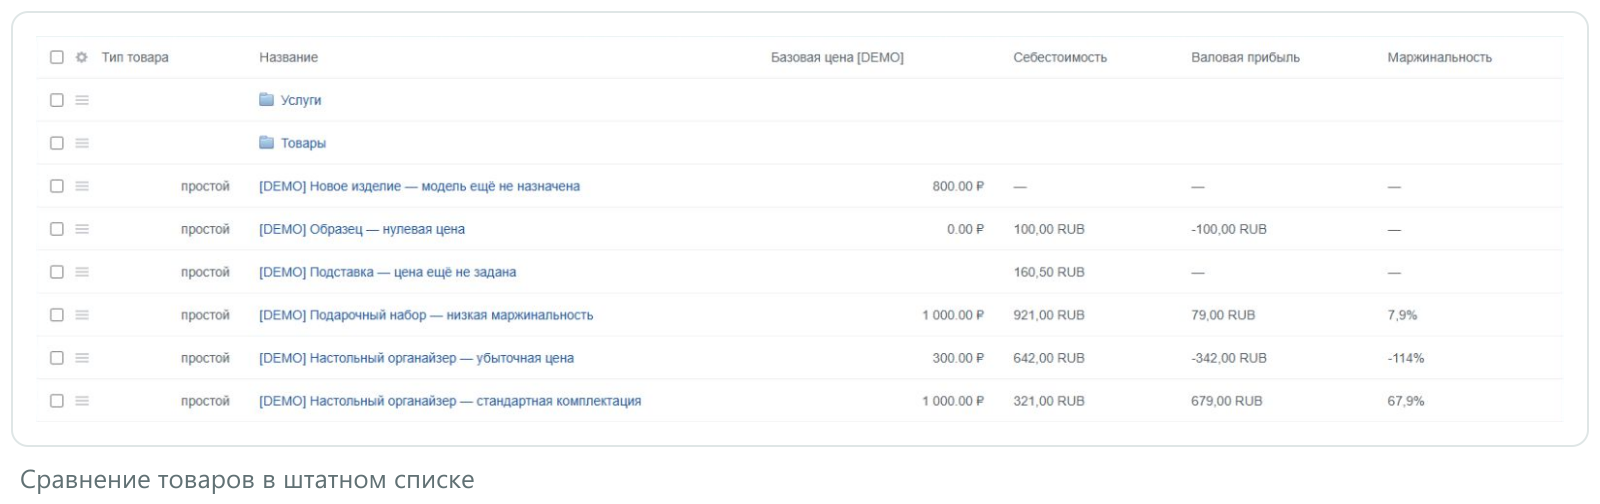Open row menu icon for Товары
Screen dimensions: 1600x504
click(82, 143)
